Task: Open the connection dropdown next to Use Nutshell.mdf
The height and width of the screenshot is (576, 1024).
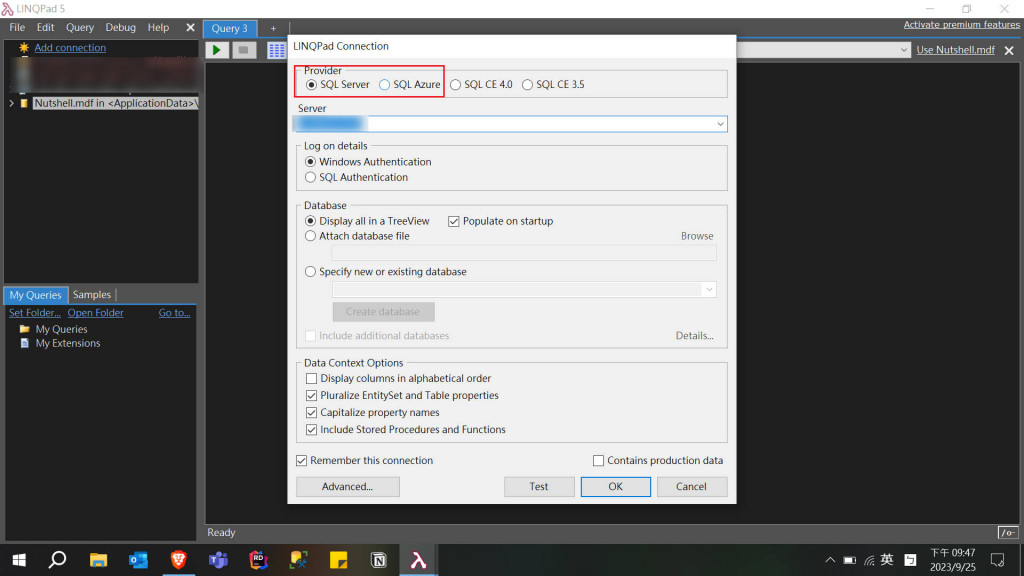Action: click(903, 50)
